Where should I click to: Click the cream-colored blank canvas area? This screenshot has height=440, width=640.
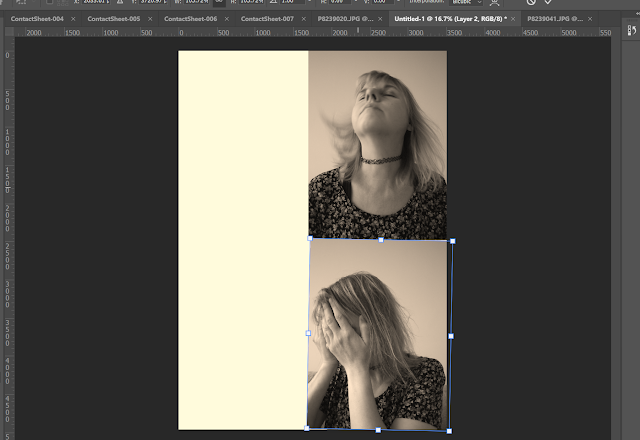tap(243, 240)
